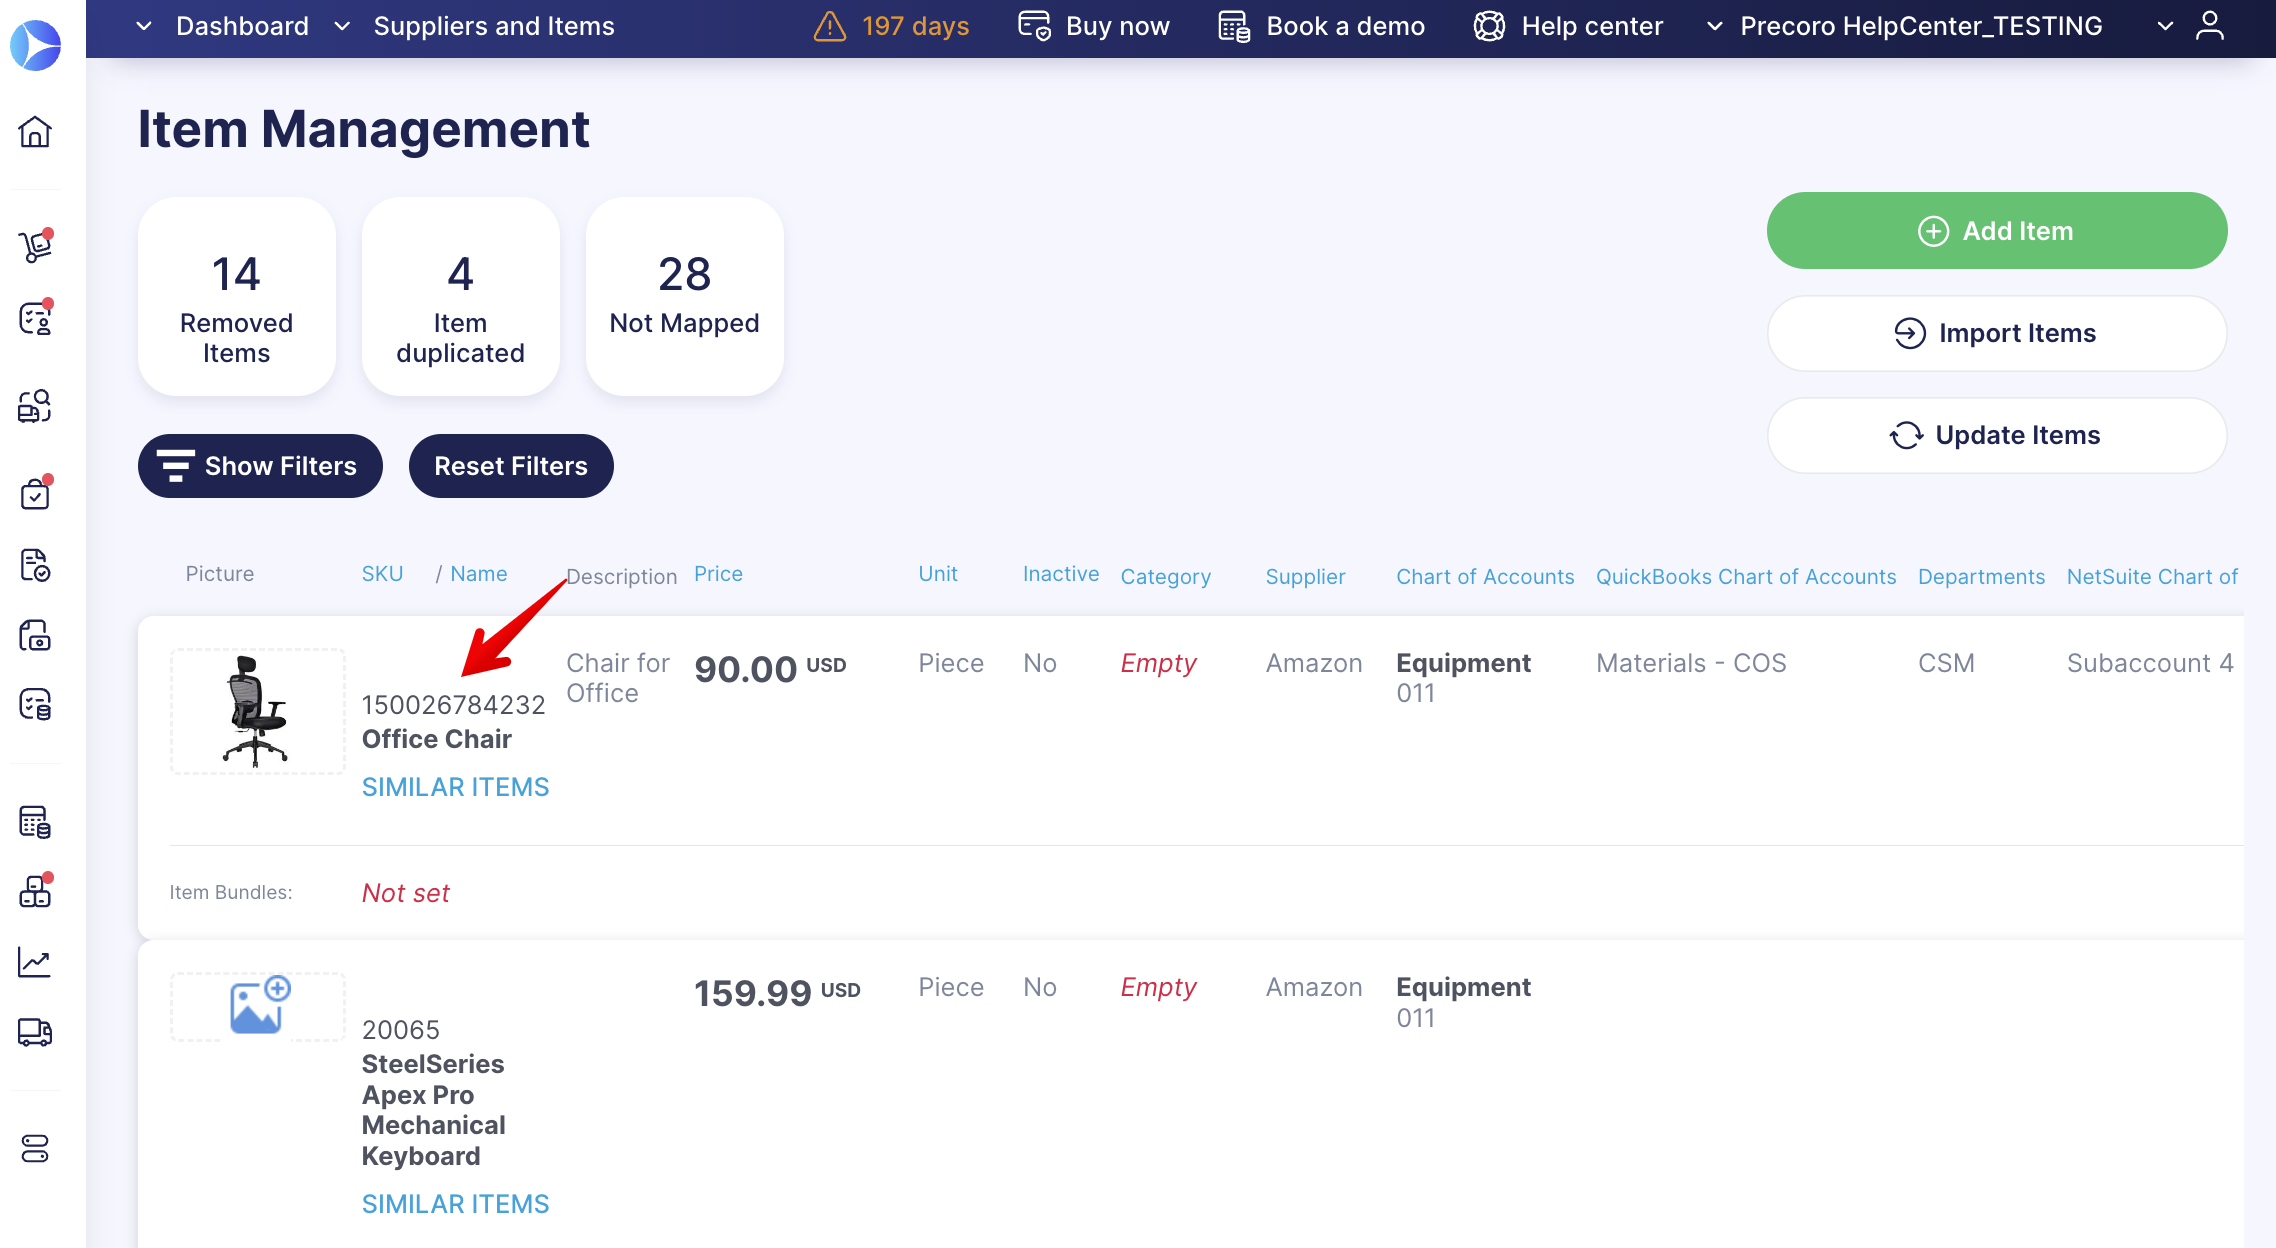2276x1248 pixels.
Task: Click the Buy now link
Action: coord(1117,26)
